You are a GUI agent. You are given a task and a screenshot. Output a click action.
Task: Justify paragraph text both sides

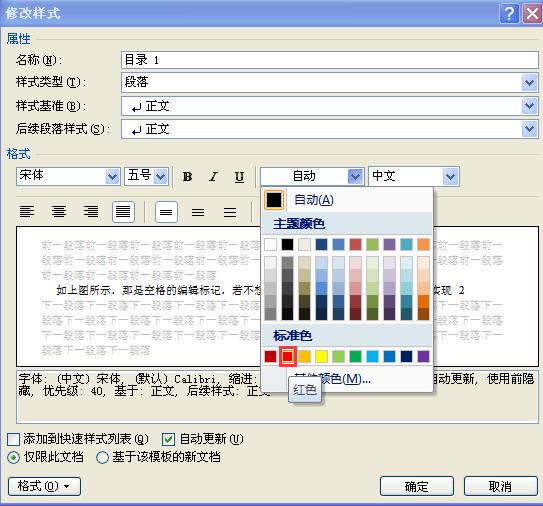pyautogui.click(x=123, y=211)
